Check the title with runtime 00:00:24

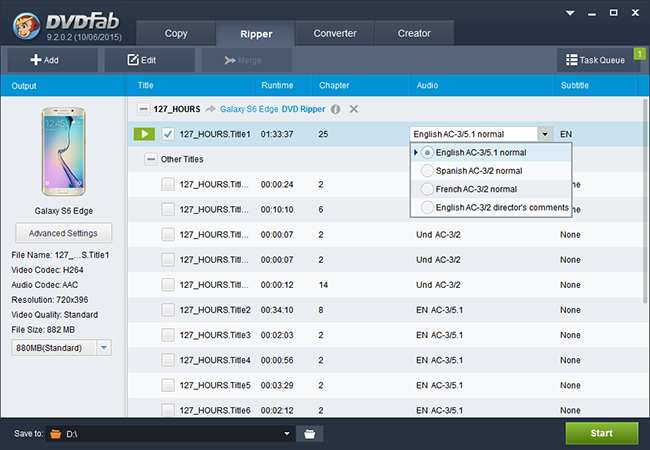[x=168, y=184]
